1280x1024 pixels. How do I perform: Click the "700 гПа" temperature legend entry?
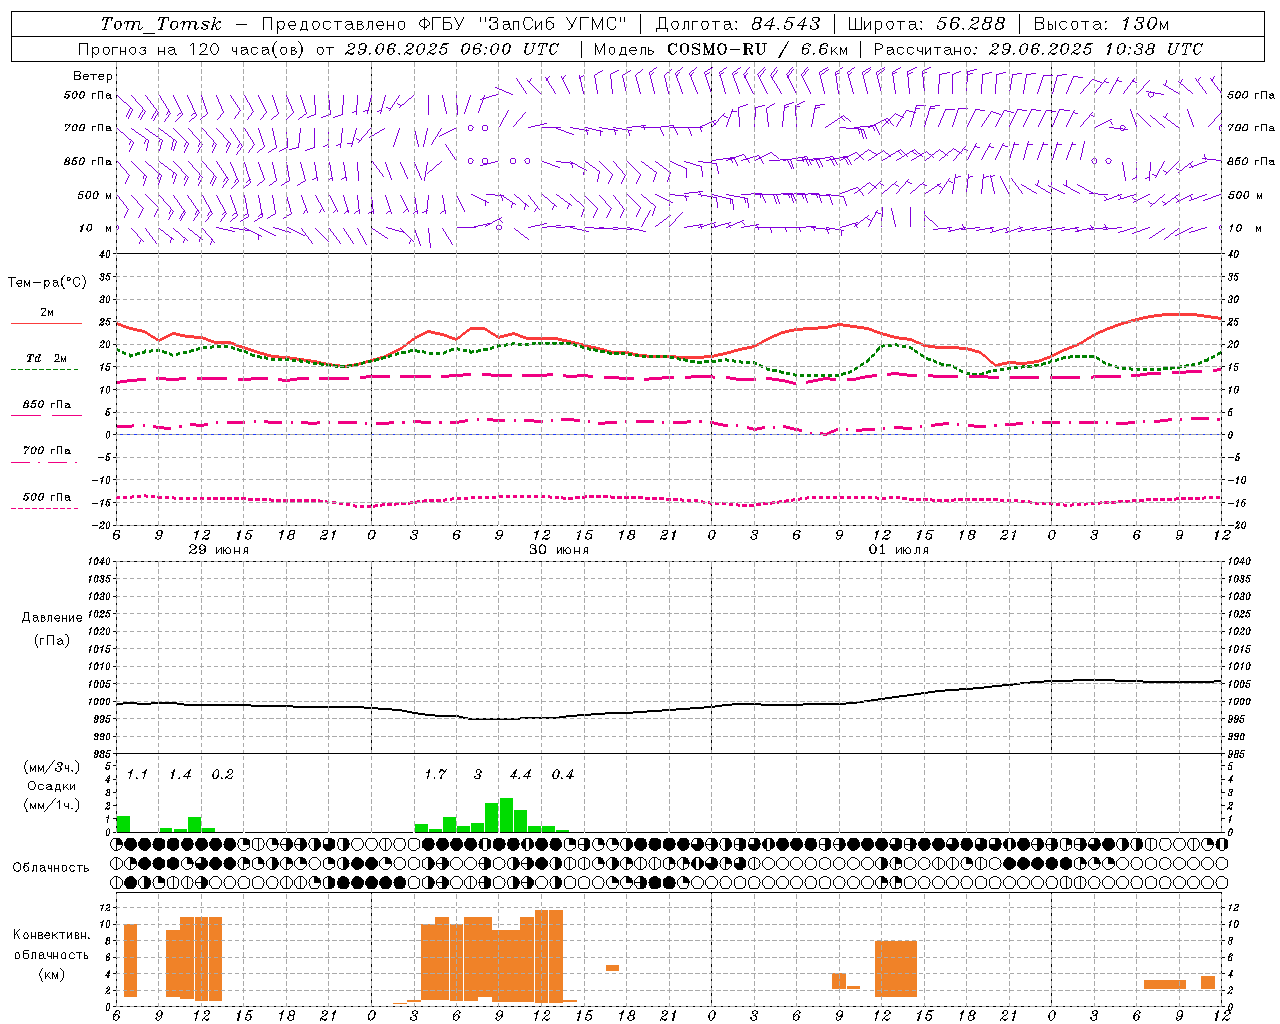point(47,451)
